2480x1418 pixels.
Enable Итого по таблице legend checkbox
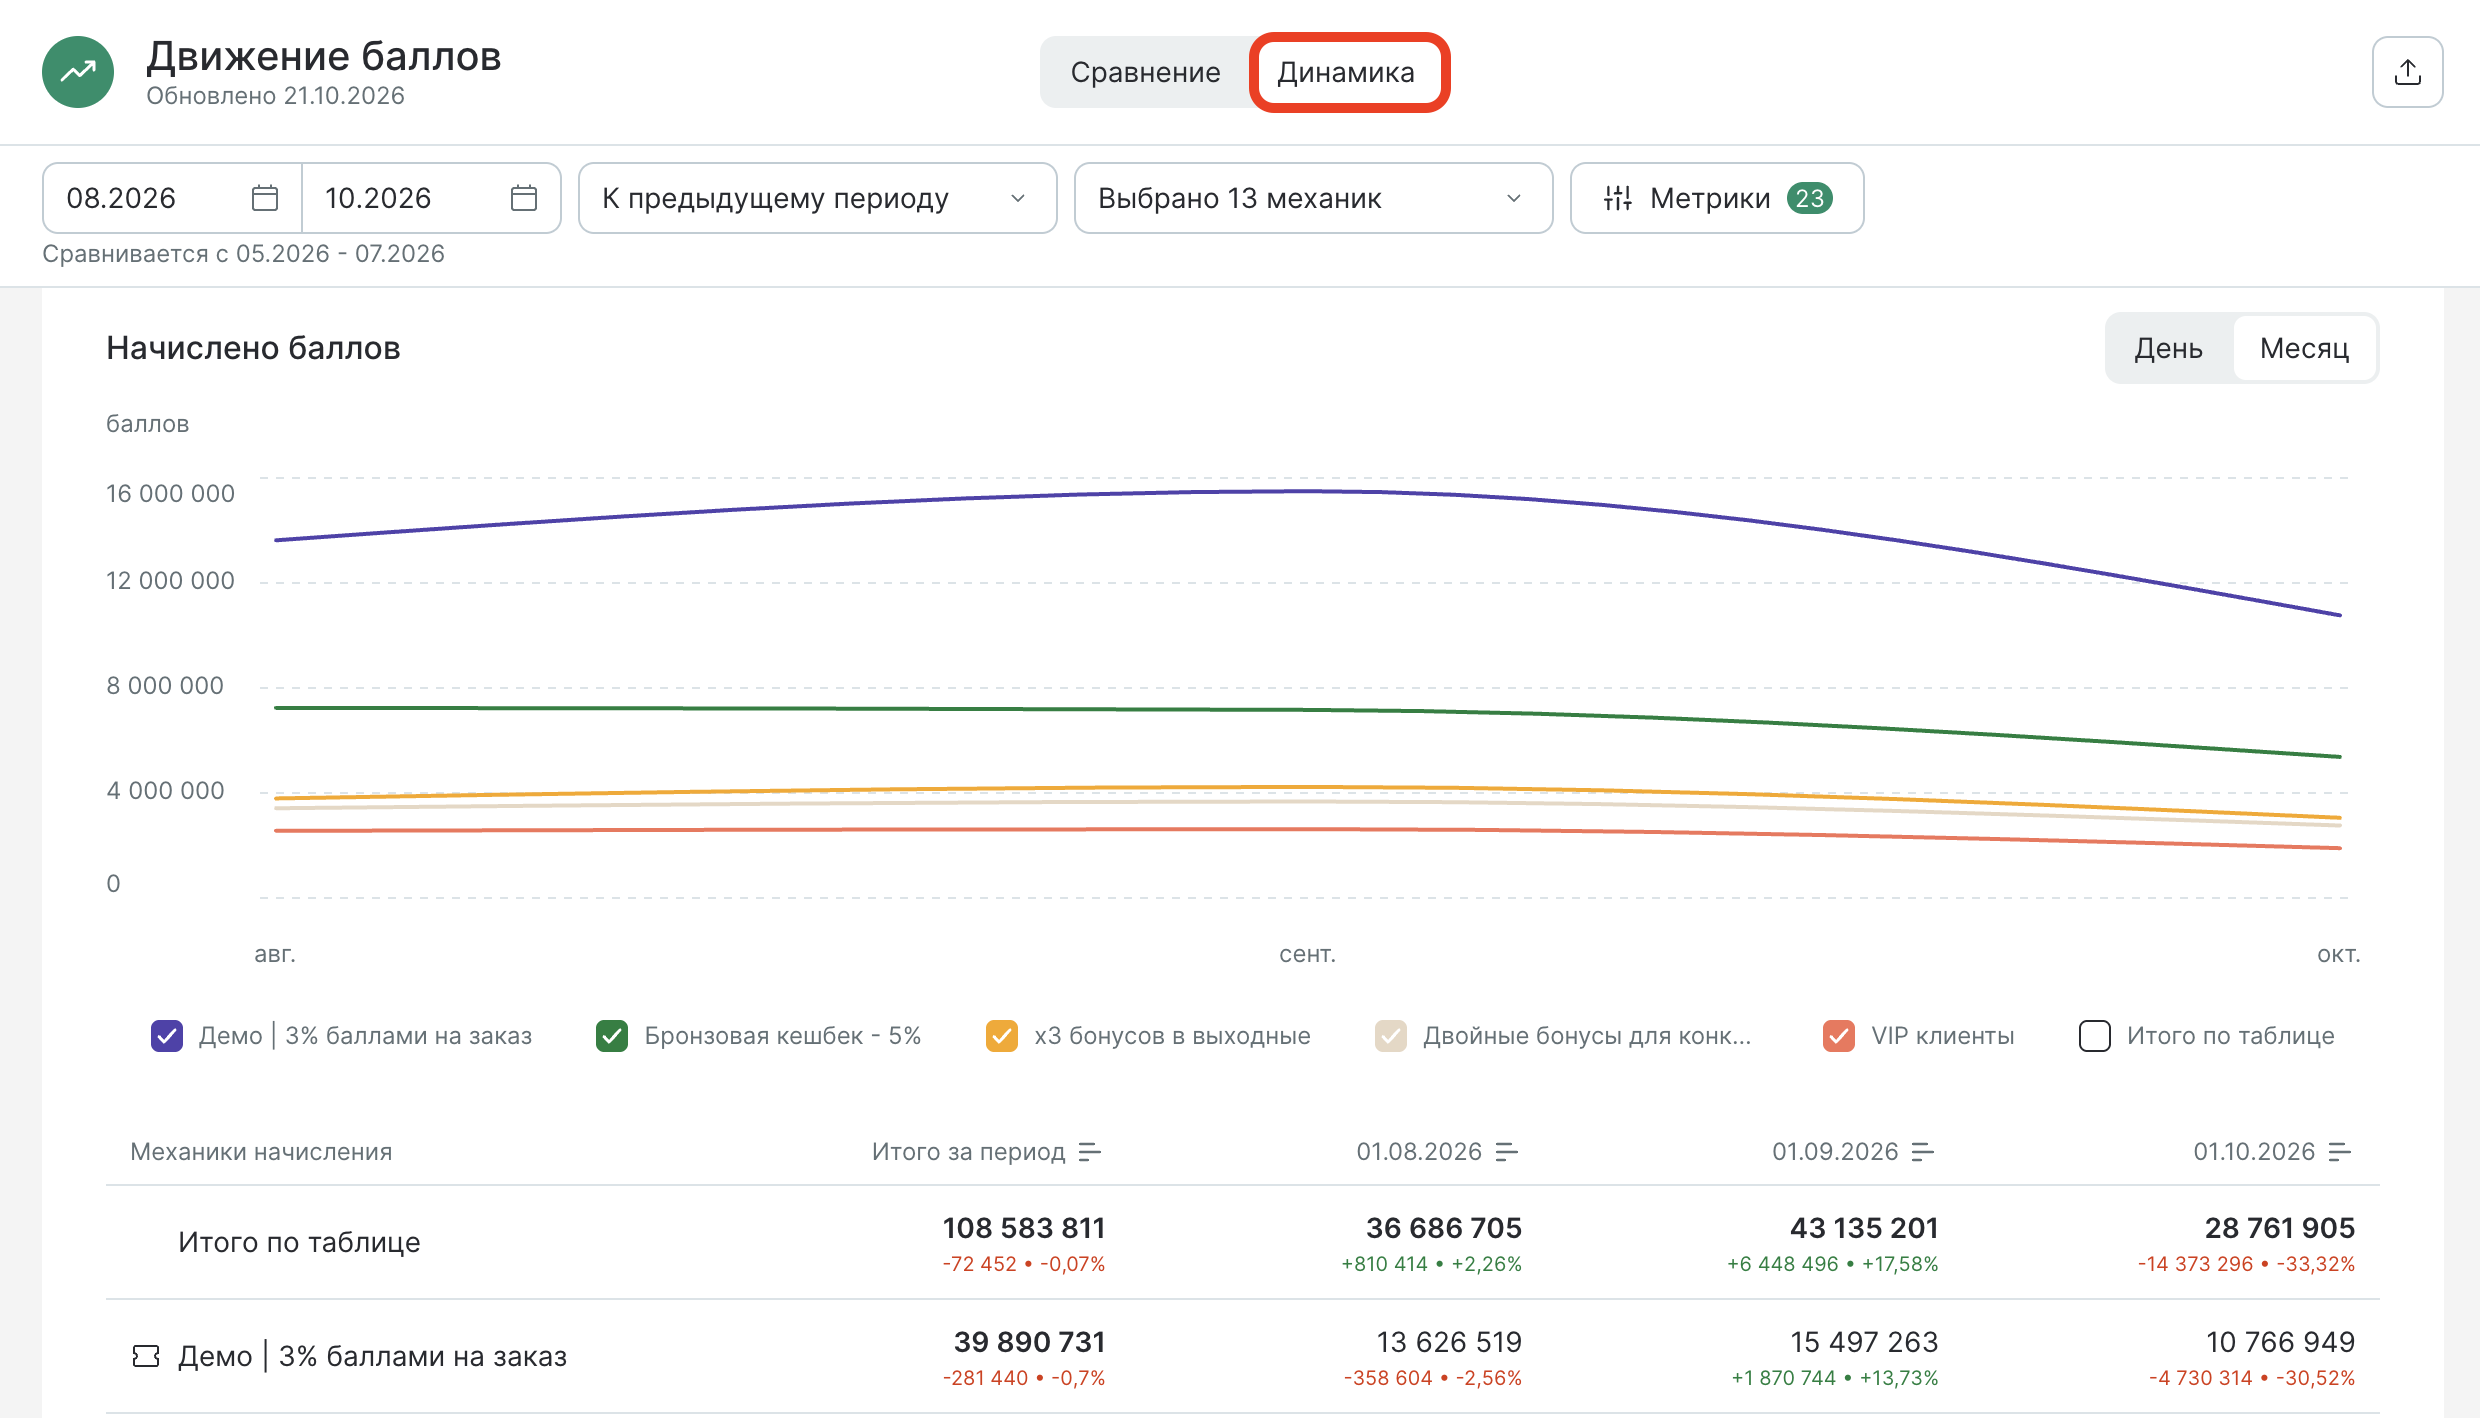pos(2095,1036)
